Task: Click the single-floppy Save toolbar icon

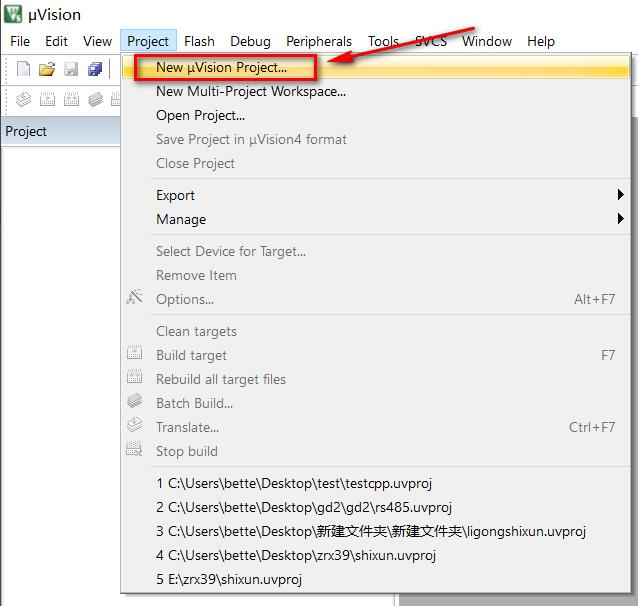Action: [71, 69]
